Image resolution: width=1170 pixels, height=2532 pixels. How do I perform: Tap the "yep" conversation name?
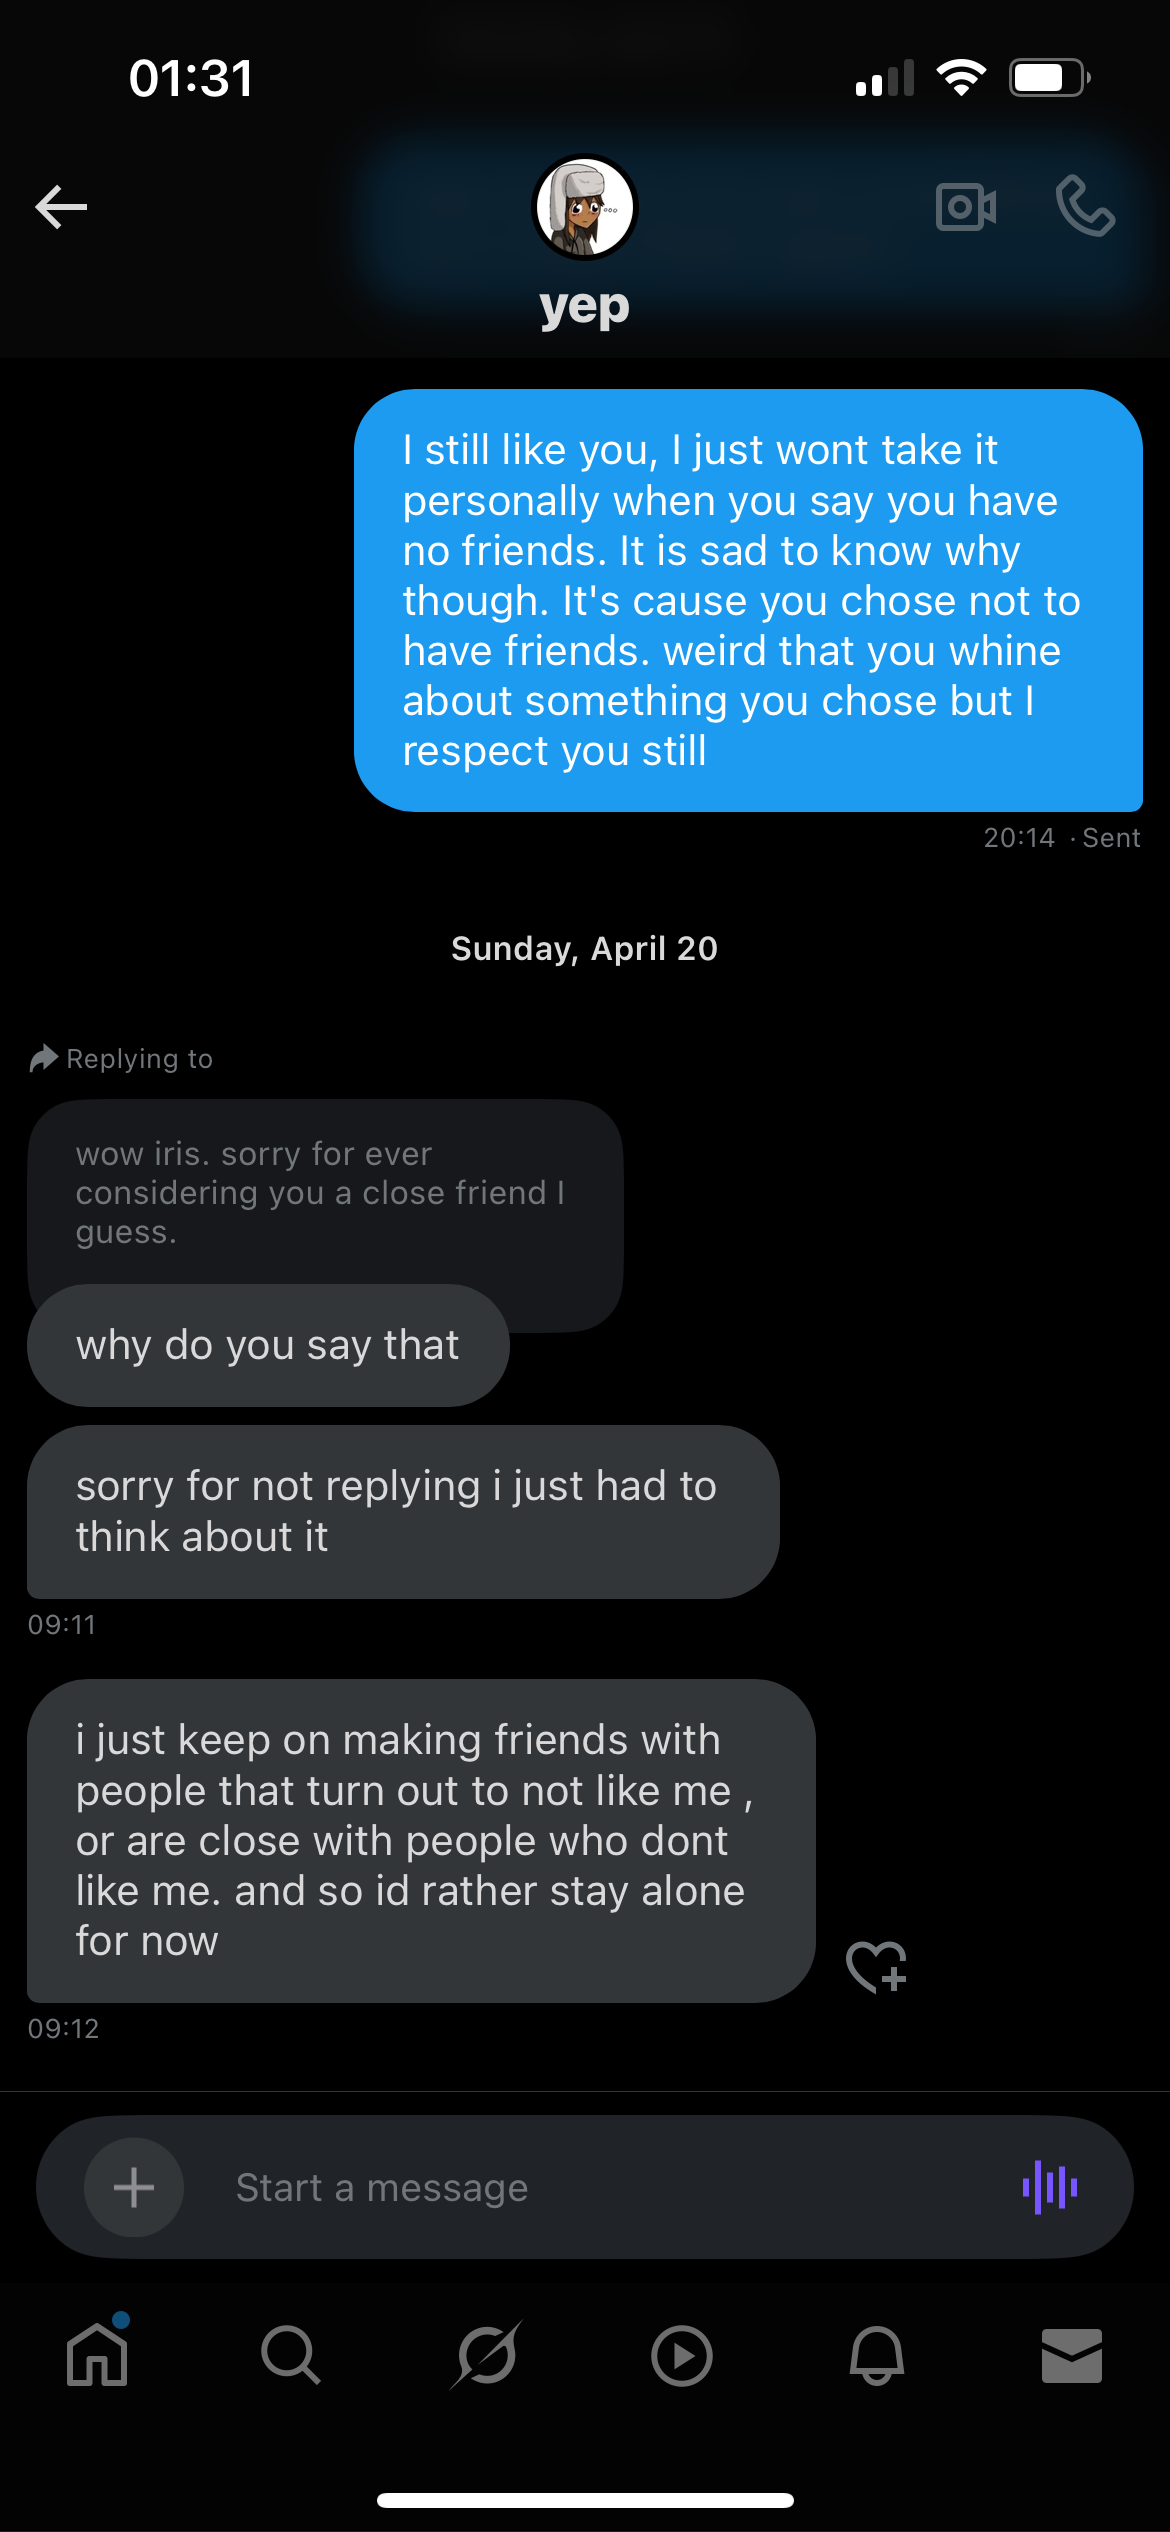coord(585,307)
